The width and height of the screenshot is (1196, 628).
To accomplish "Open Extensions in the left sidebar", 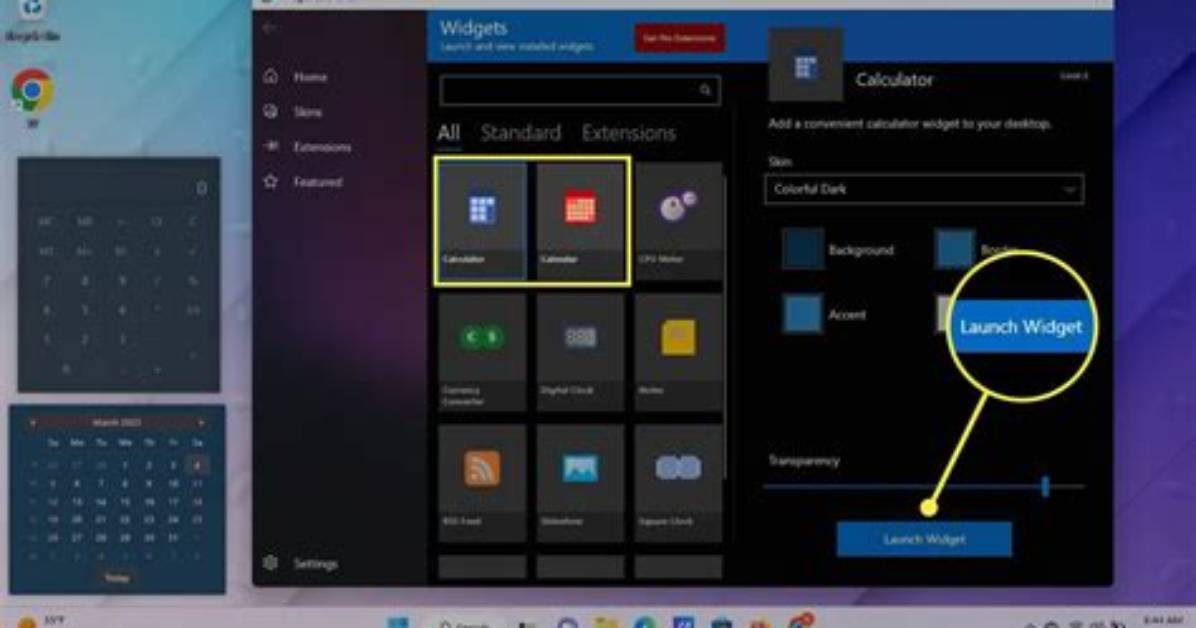I will [322, 147].
